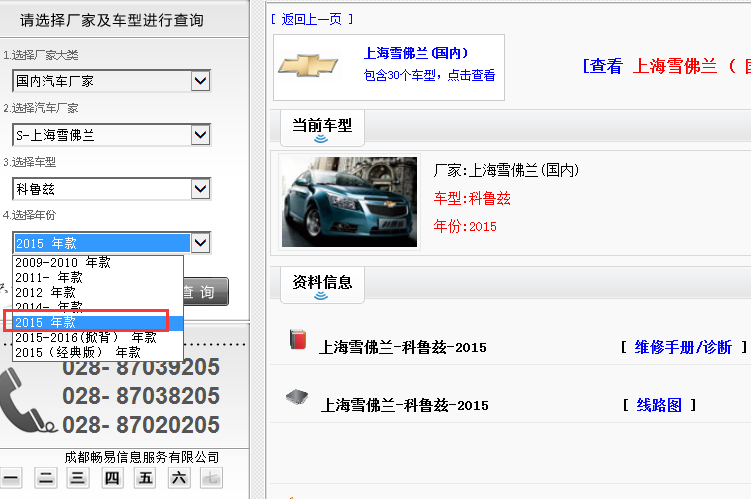Viewport: 751px width, 499px height.
Task: Click the blue chevron under 资料信息
Action: [321, 295]
